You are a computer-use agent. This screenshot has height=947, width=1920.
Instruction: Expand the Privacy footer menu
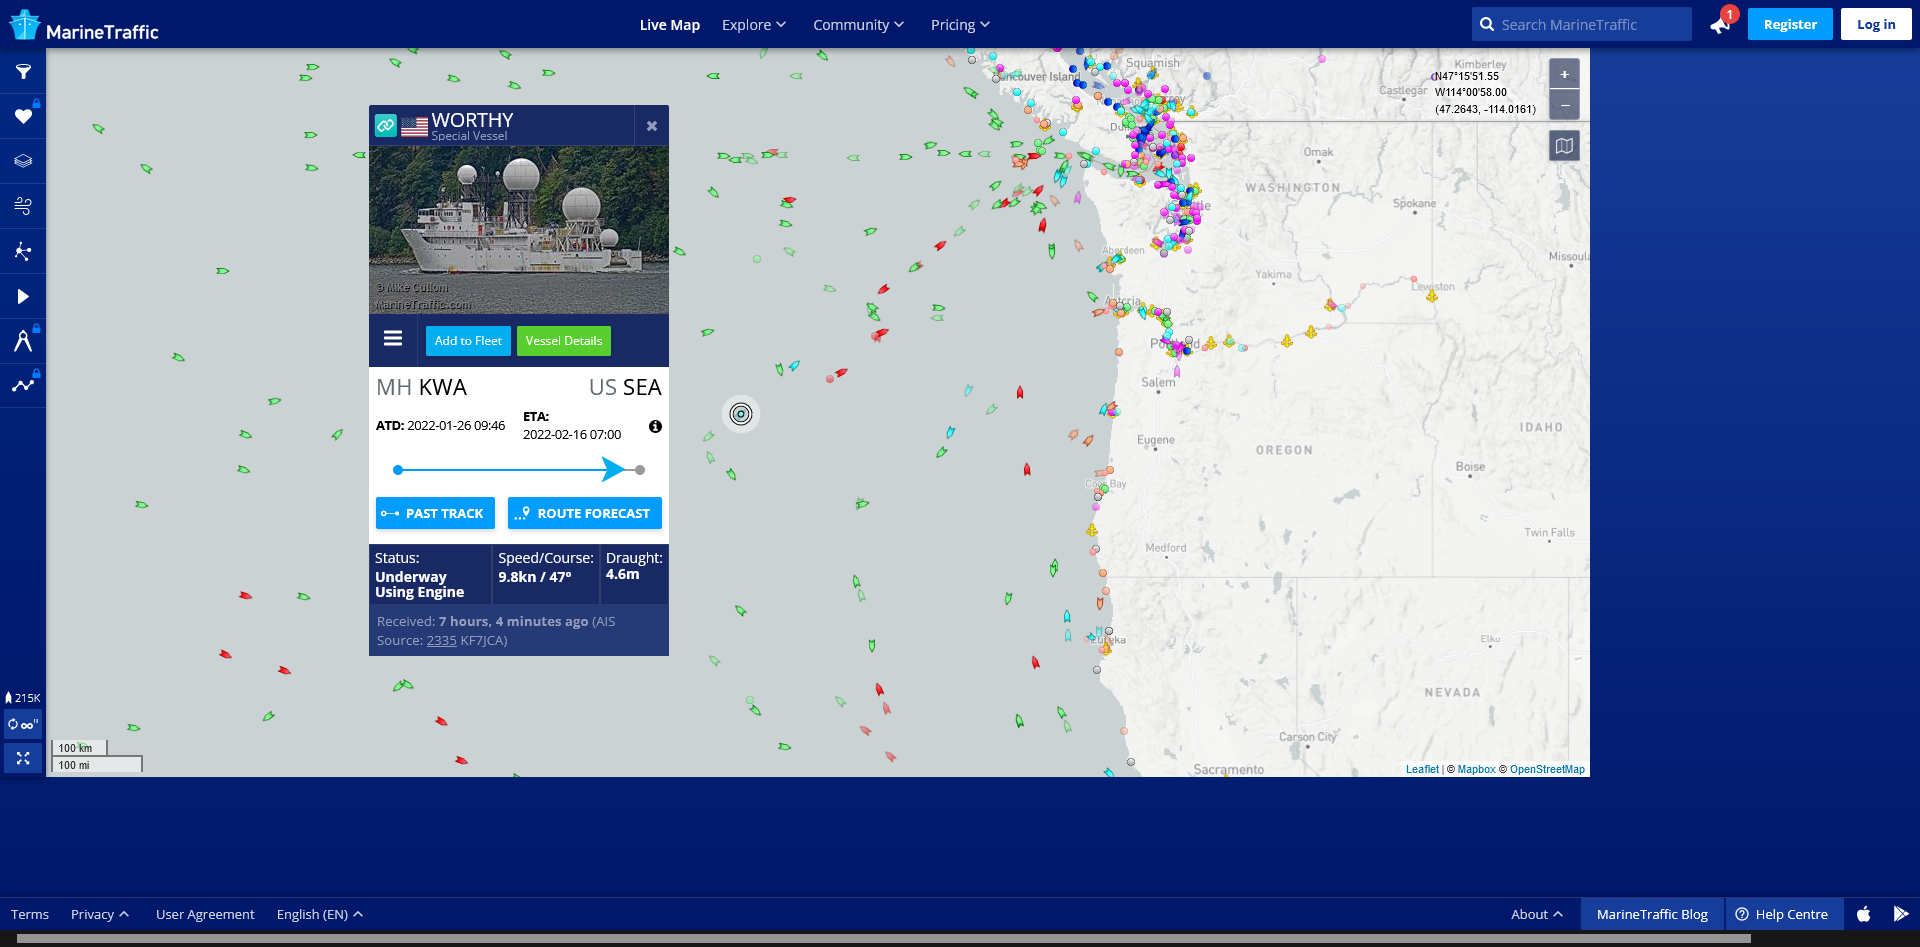(100, 914)
